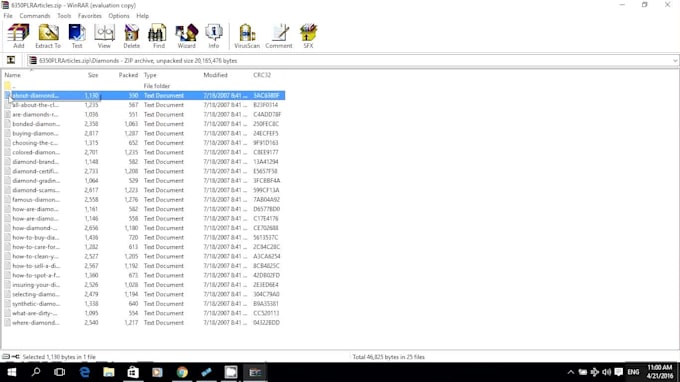The height and width of the screenshot is (382, 680).
Task: Open the Options menu
Action: point(119,16)
